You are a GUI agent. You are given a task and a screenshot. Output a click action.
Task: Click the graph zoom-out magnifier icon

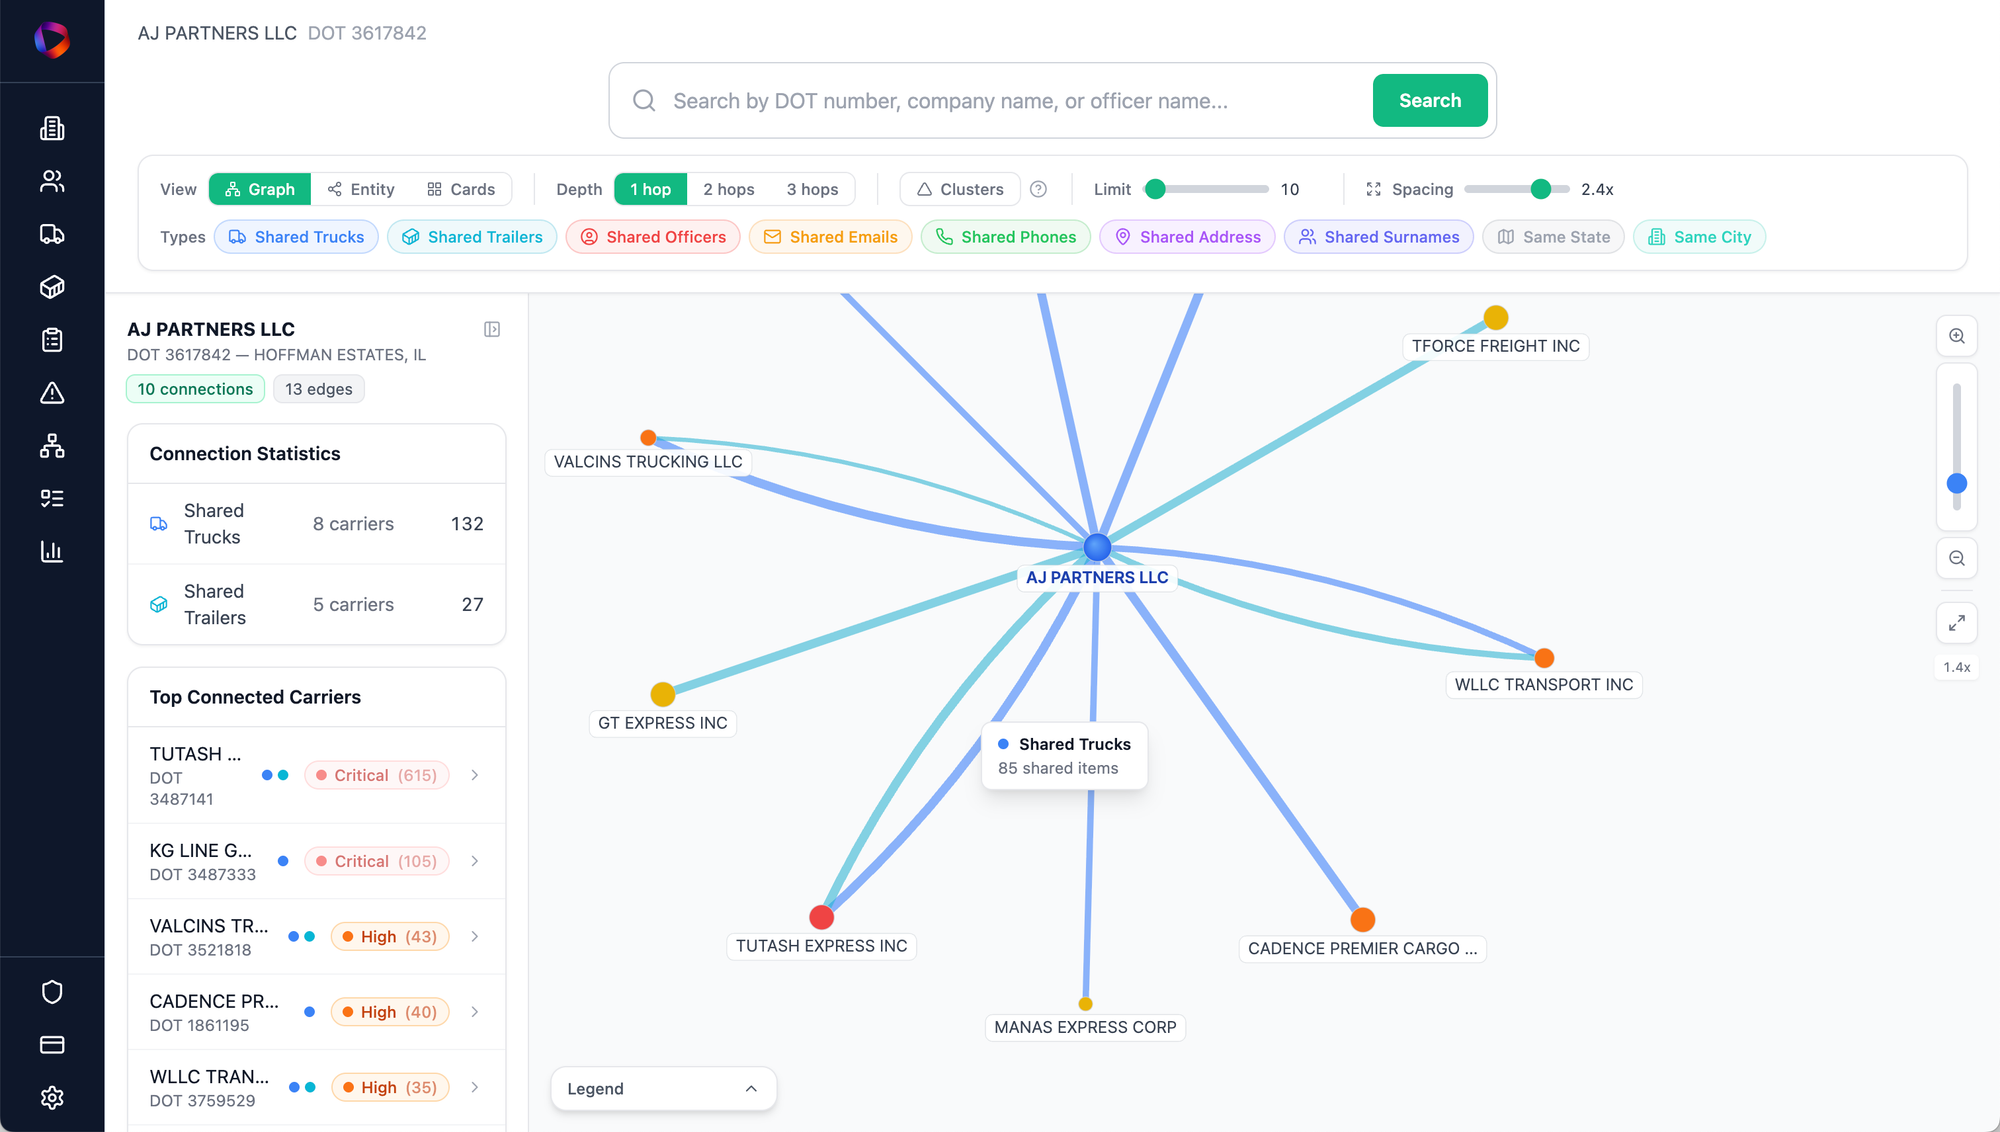click(x=1956, y=558)
